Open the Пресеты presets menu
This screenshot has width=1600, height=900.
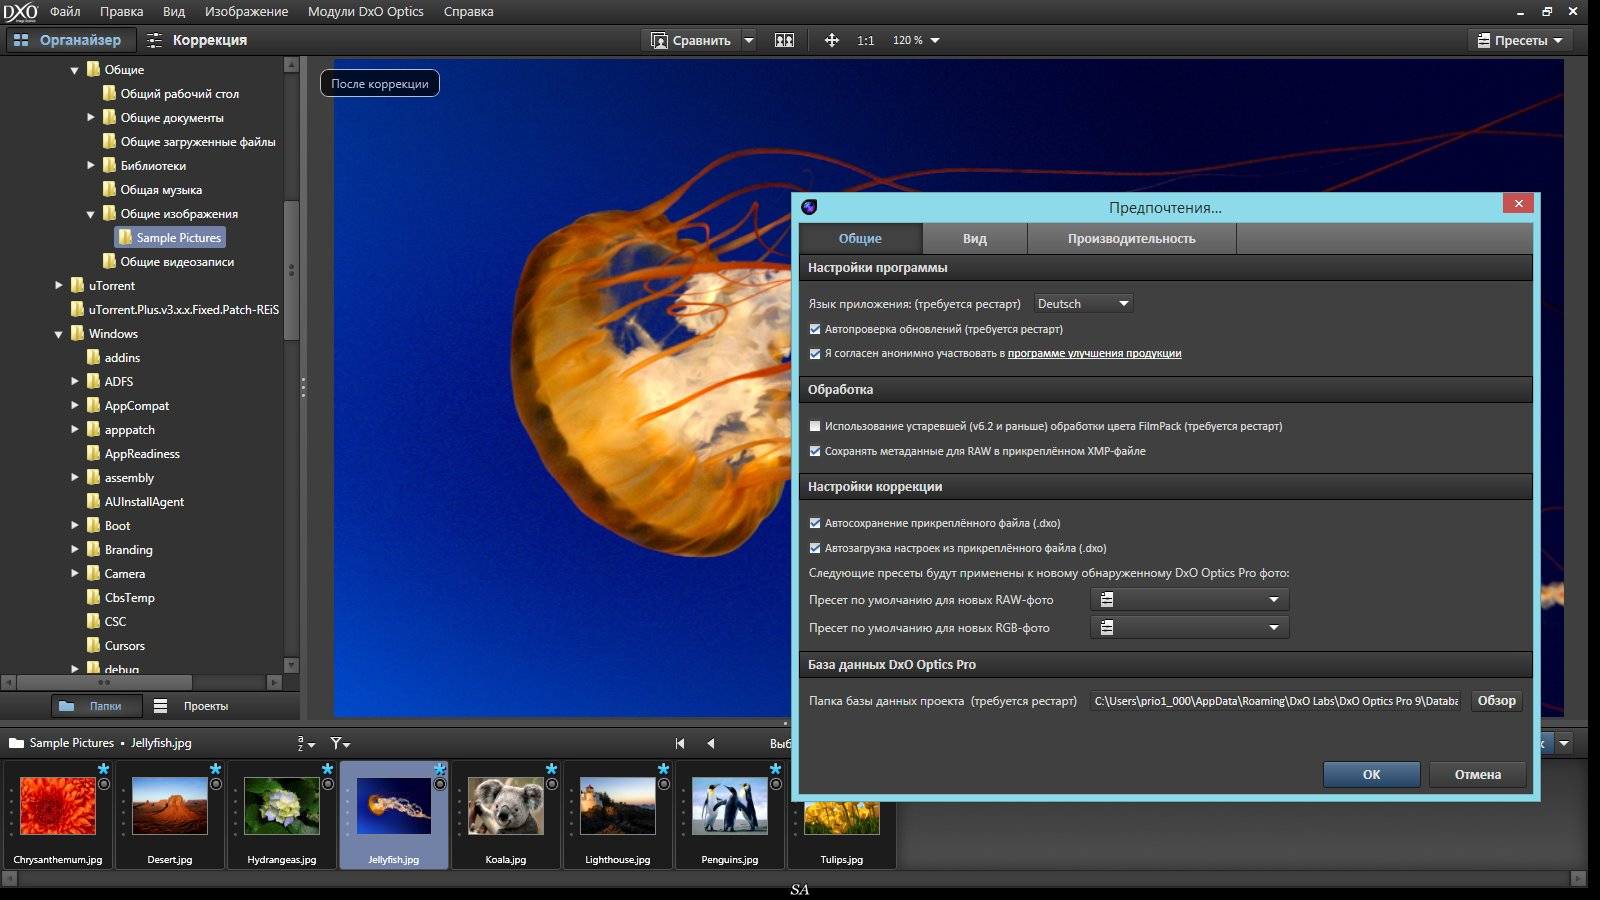tap(1520, 40)
